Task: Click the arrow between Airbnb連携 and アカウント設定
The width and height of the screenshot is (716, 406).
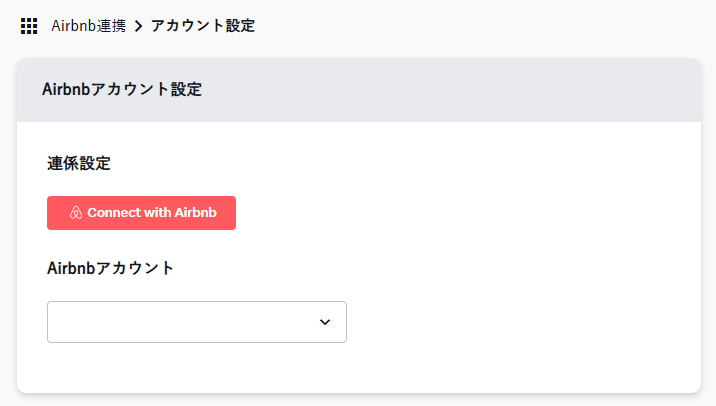Action: [138, 26]
